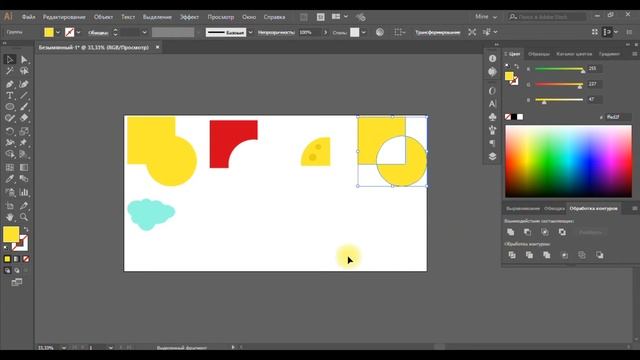Select the Lasso tool

(24, 71)
